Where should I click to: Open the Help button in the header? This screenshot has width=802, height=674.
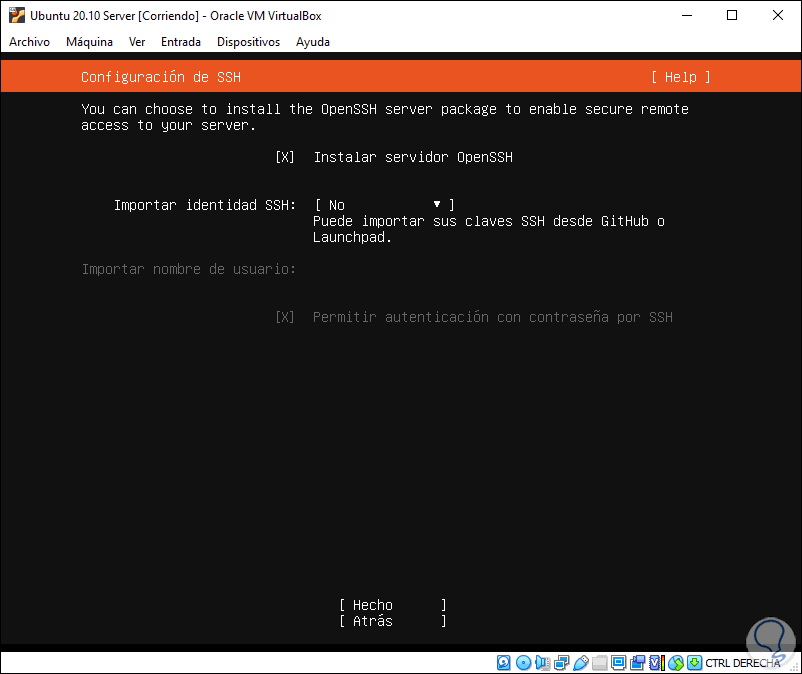(681, 77)
